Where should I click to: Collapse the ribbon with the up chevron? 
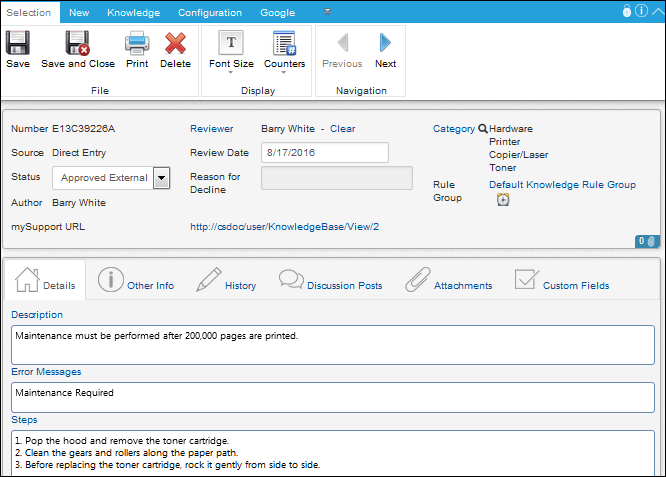658,11
